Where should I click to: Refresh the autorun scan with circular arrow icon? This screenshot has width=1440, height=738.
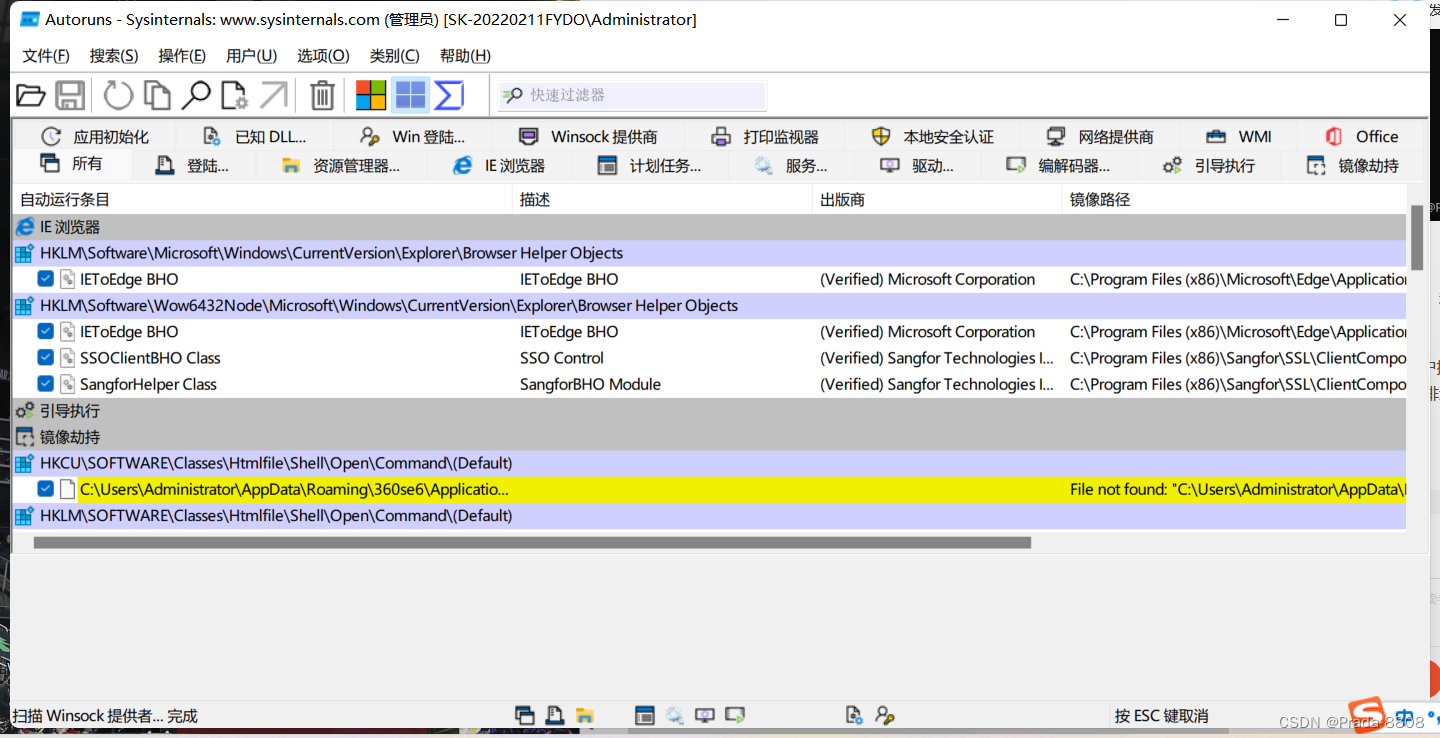click(118, 96)
